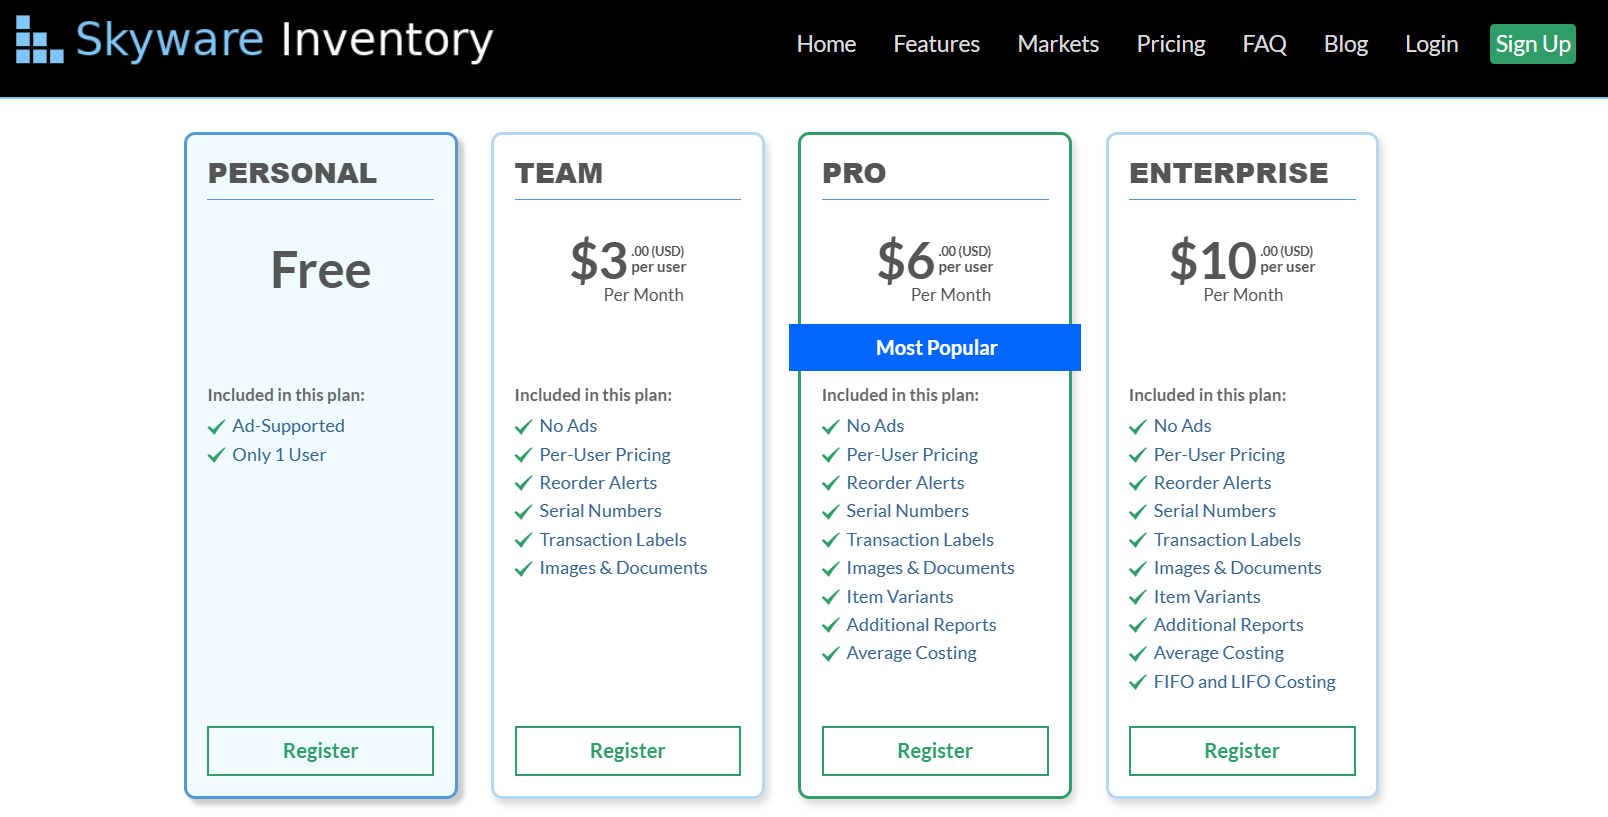Click Average Costing in Enterprise plan
This screenshot has height=817, width=1608.
tap(1218, 653)
